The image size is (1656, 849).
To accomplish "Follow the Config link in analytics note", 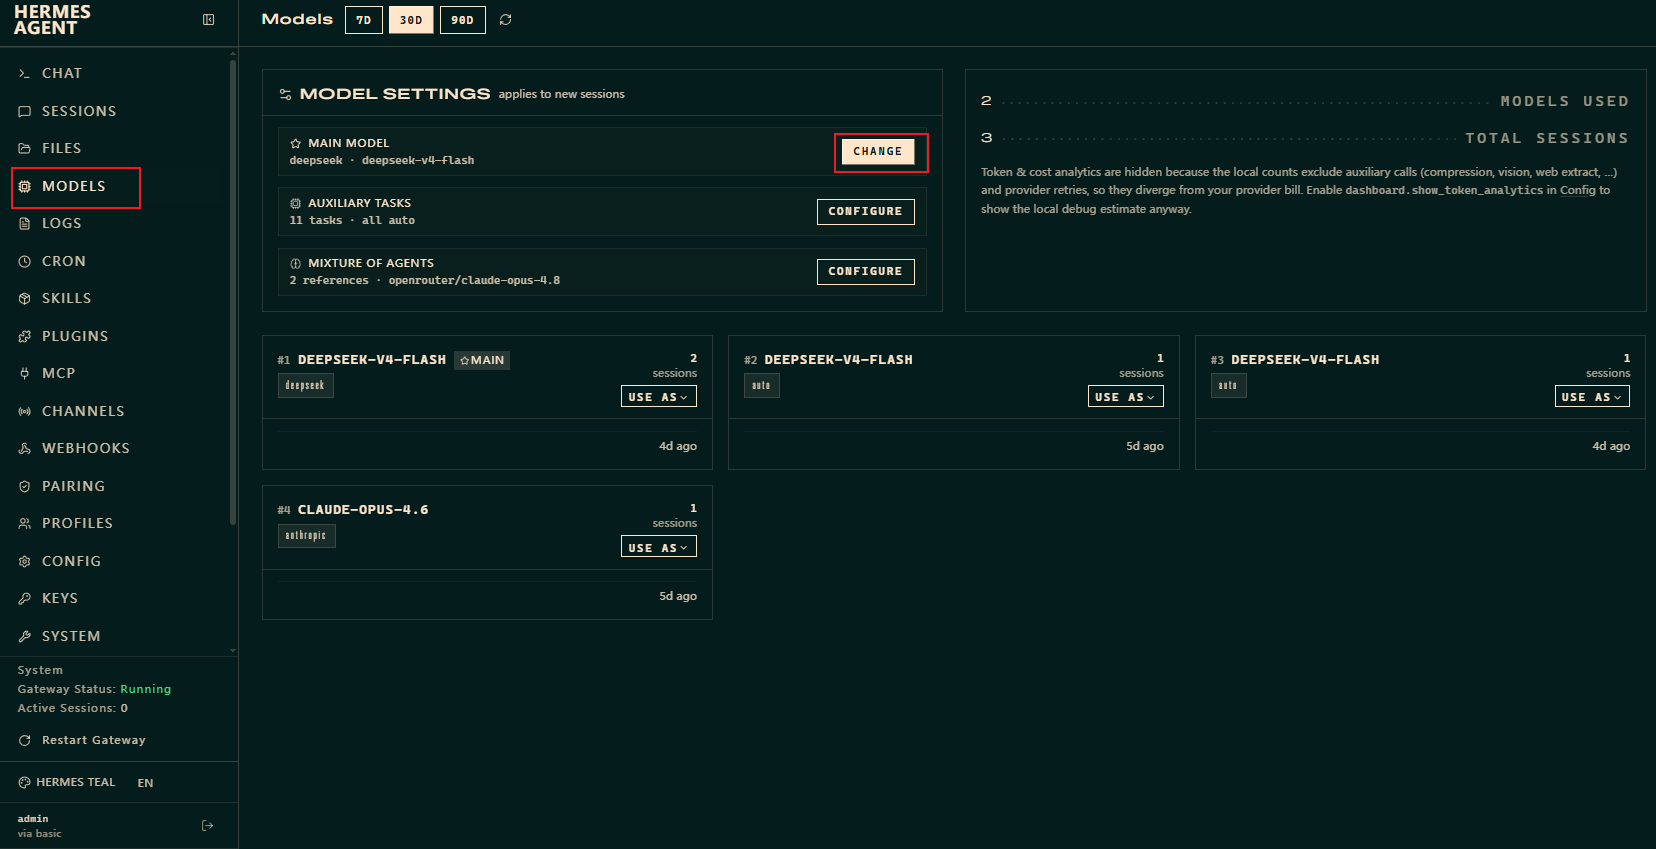I will pos(1578,190).
